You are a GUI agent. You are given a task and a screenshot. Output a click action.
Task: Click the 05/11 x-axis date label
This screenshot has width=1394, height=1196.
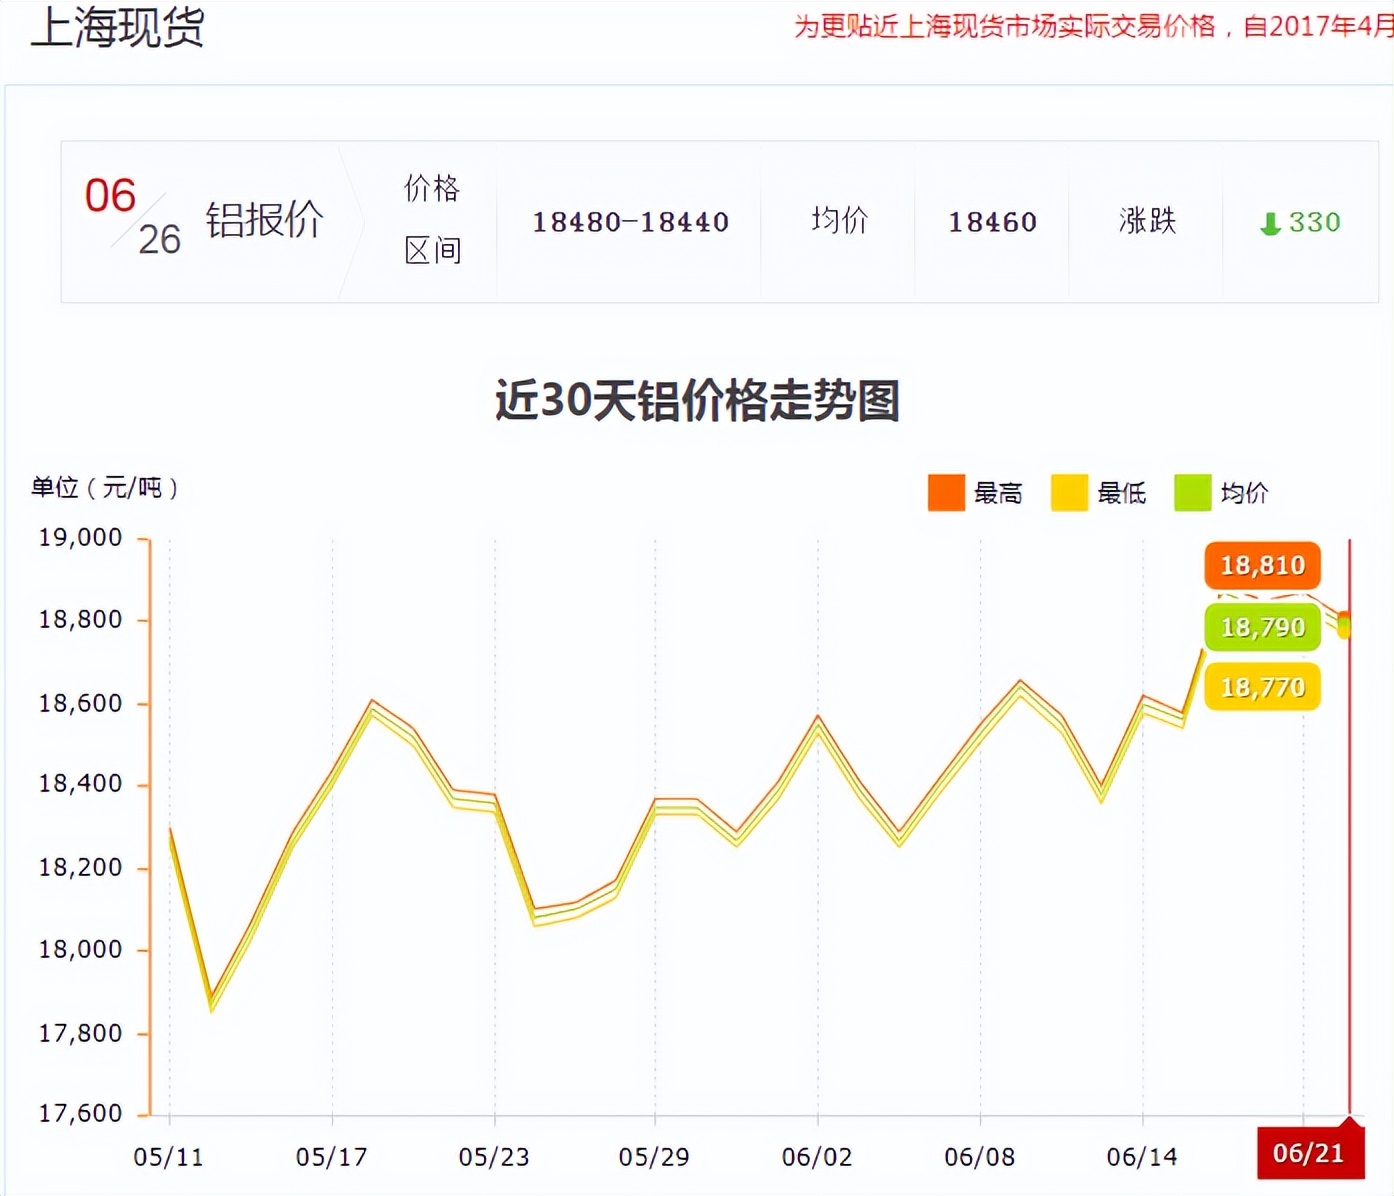click(x=168, y=1157)
